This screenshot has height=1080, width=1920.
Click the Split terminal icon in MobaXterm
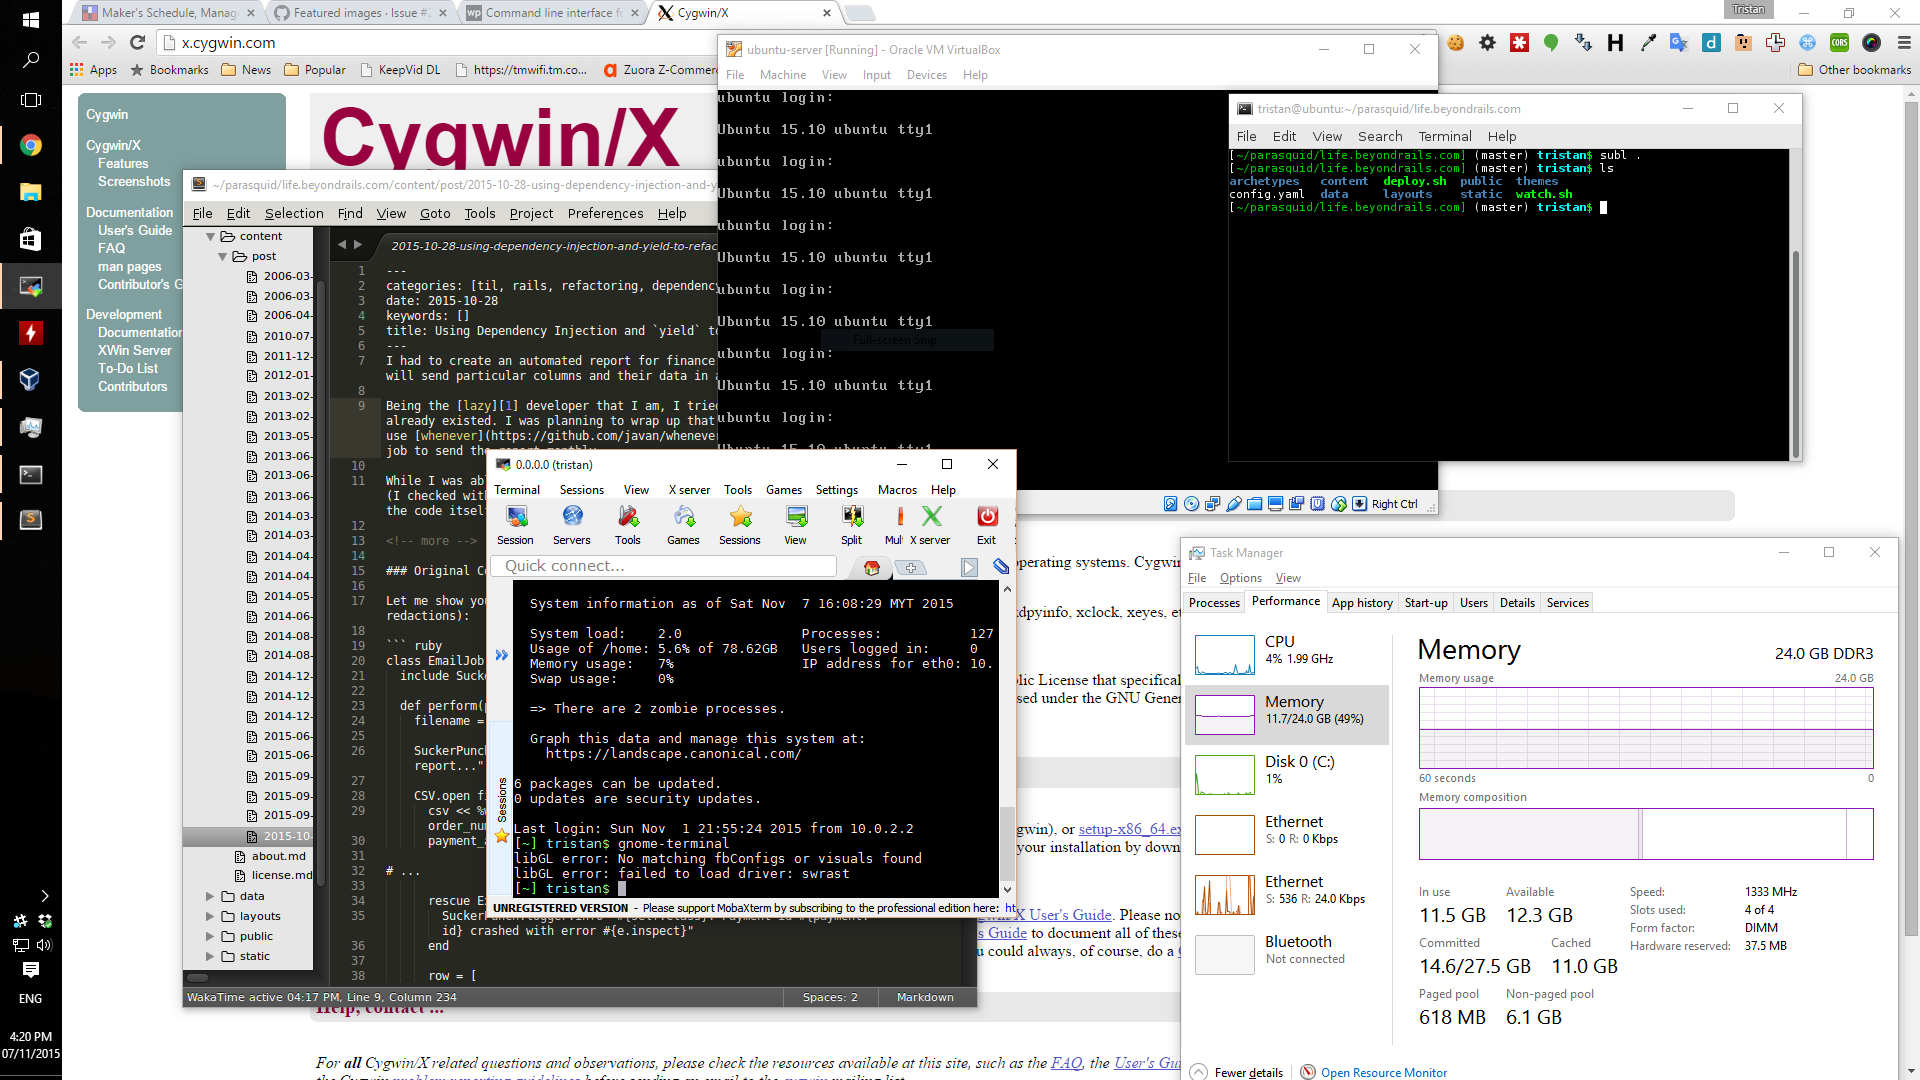[852, 524]
